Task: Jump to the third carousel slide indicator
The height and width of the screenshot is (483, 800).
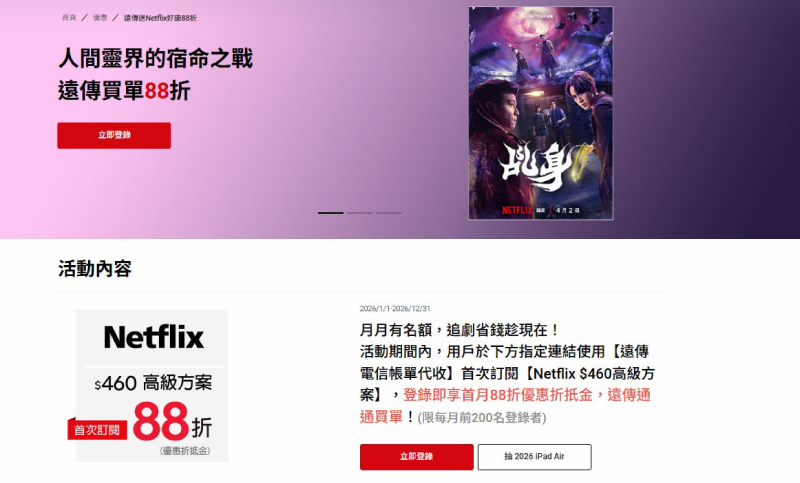Action: click(389, 213)
